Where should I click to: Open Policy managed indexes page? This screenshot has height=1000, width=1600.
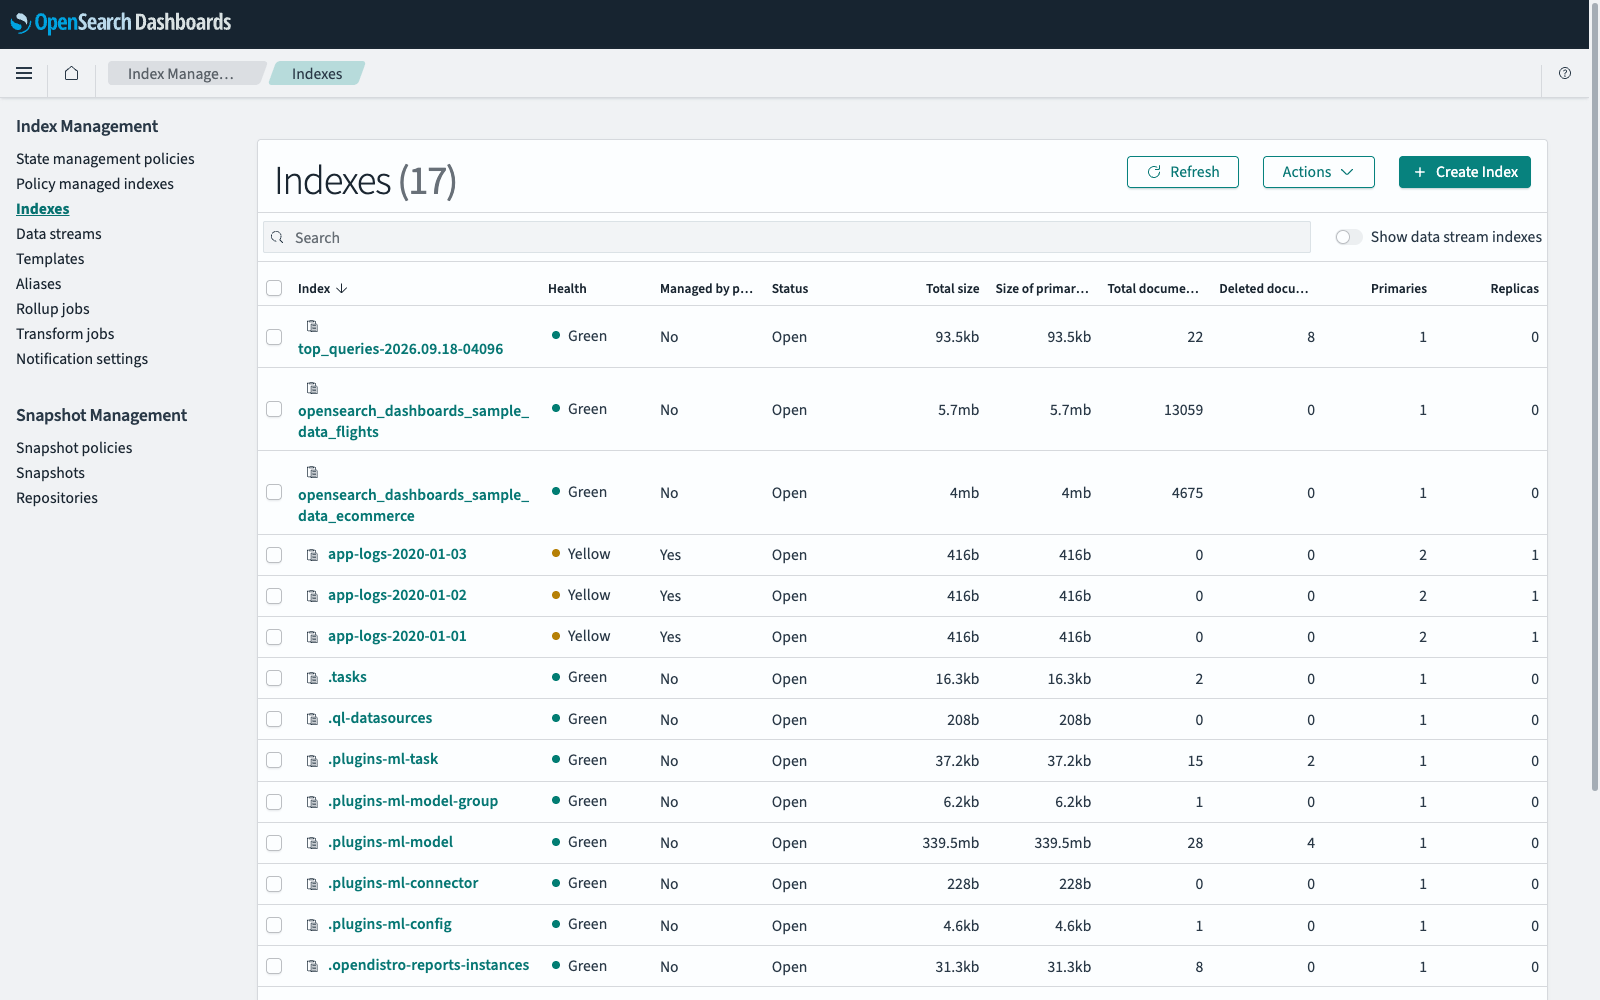click(x=95, y=184)
